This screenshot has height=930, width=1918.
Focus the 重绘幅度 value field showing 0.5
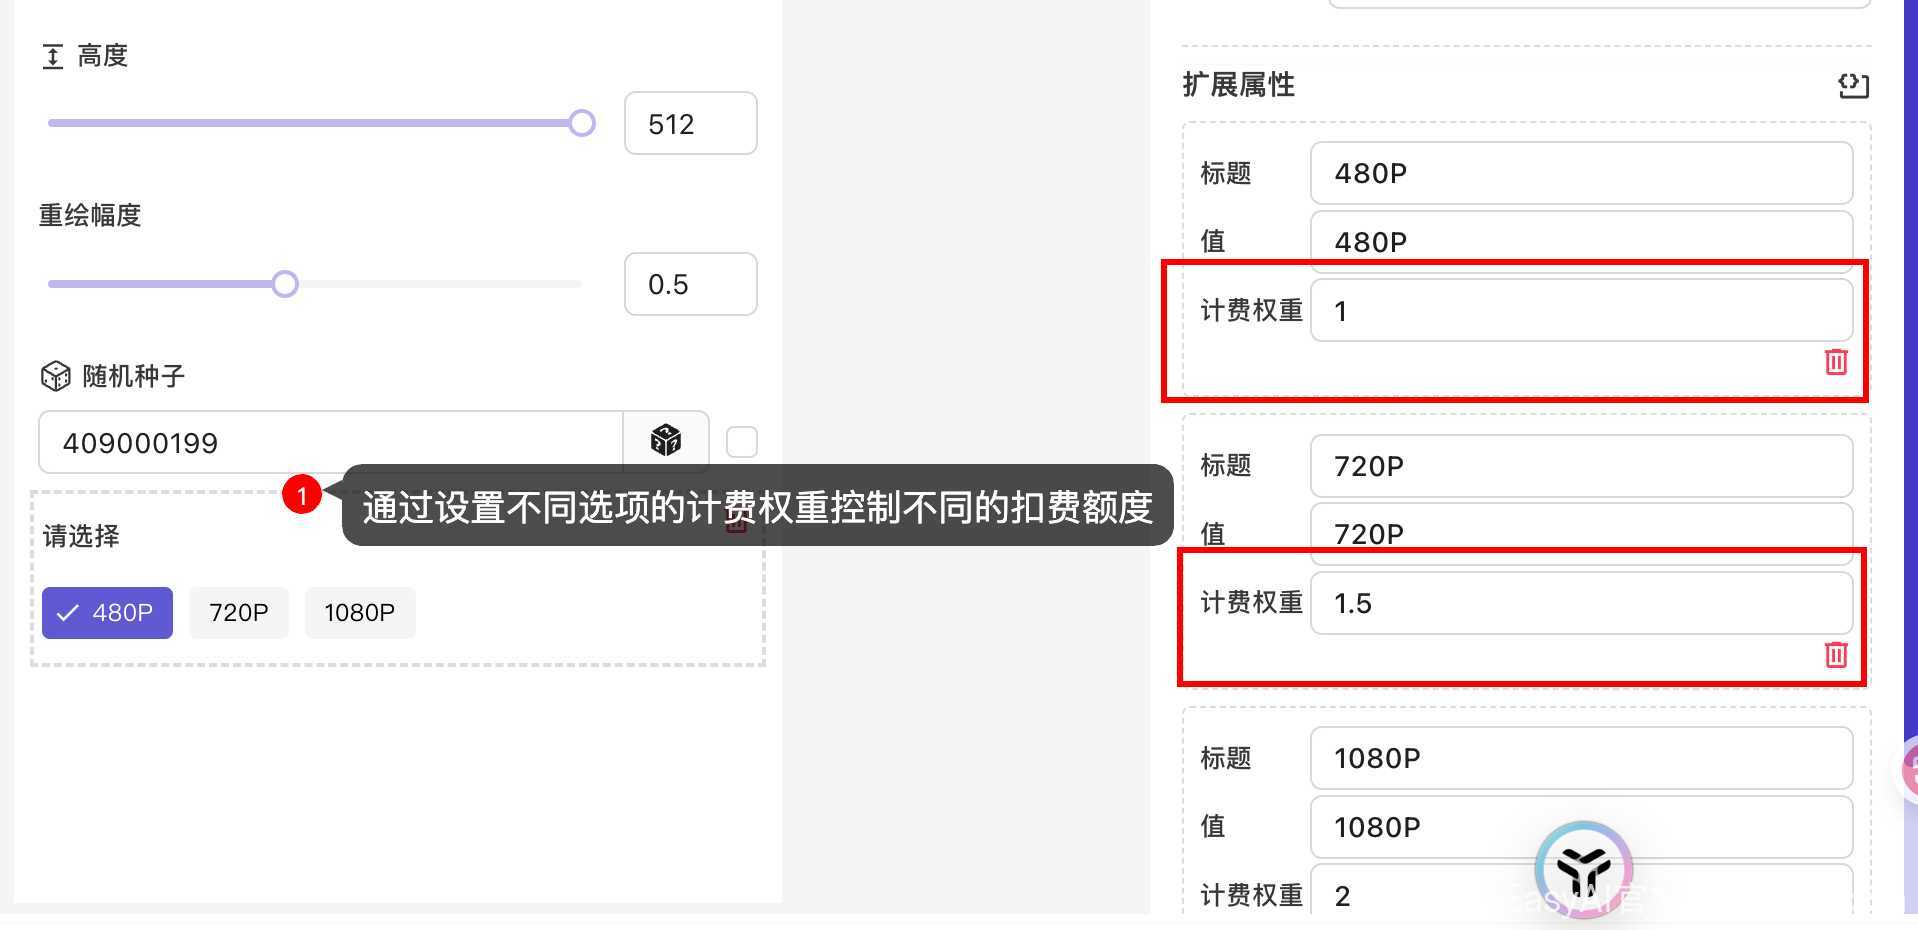(x=690, y=284)
